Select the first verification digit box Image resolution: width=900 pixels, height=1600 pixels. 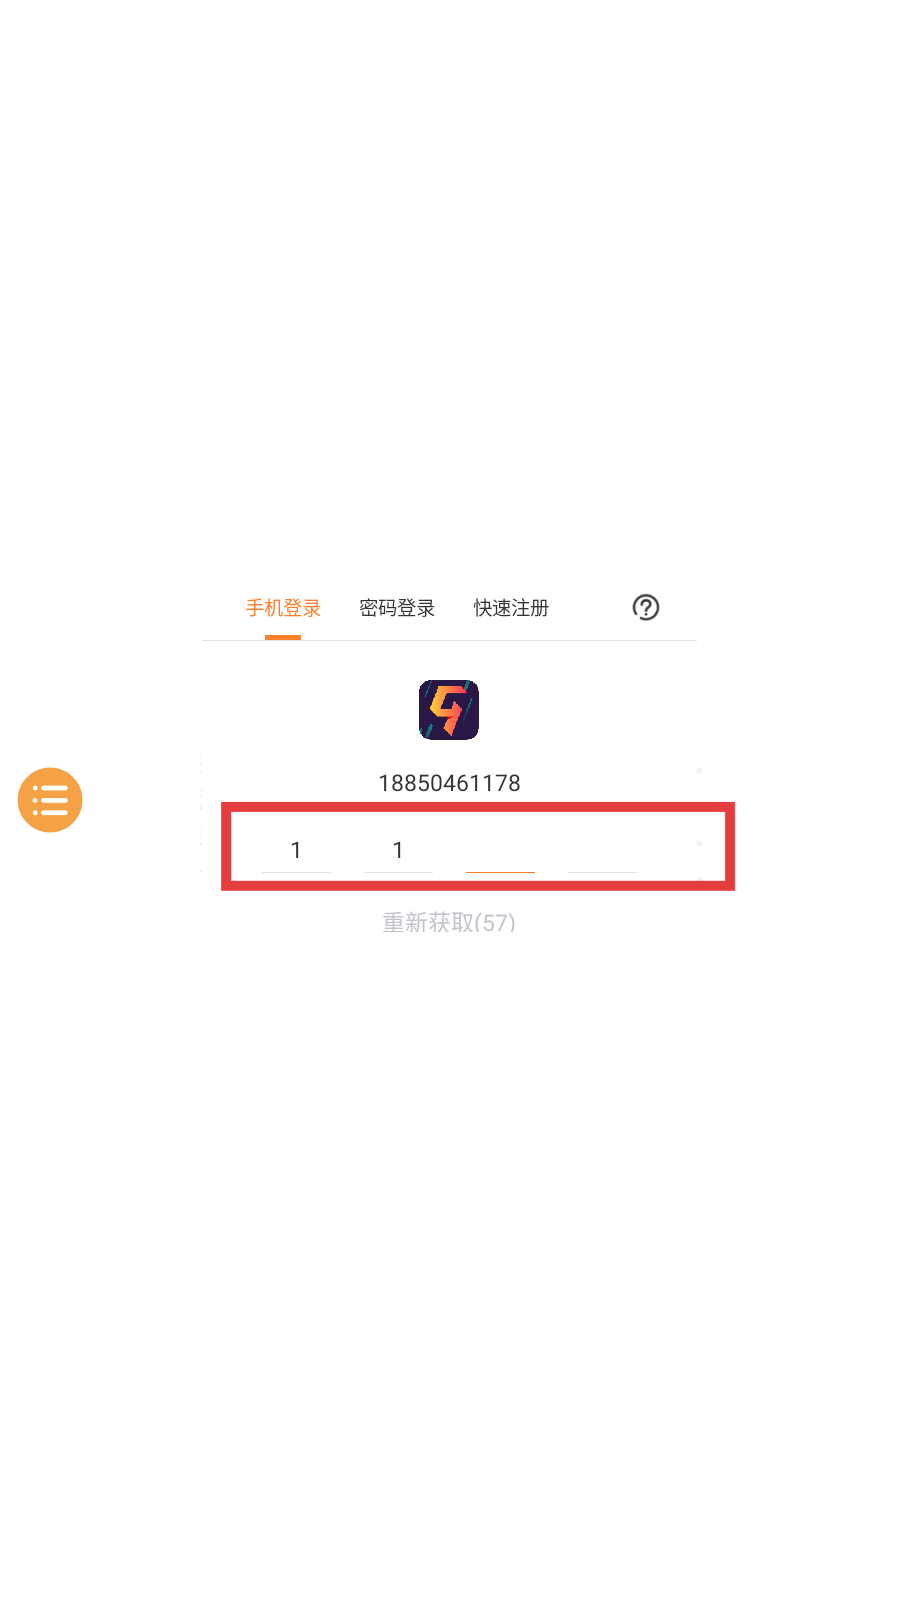click(x=296, y=850)
